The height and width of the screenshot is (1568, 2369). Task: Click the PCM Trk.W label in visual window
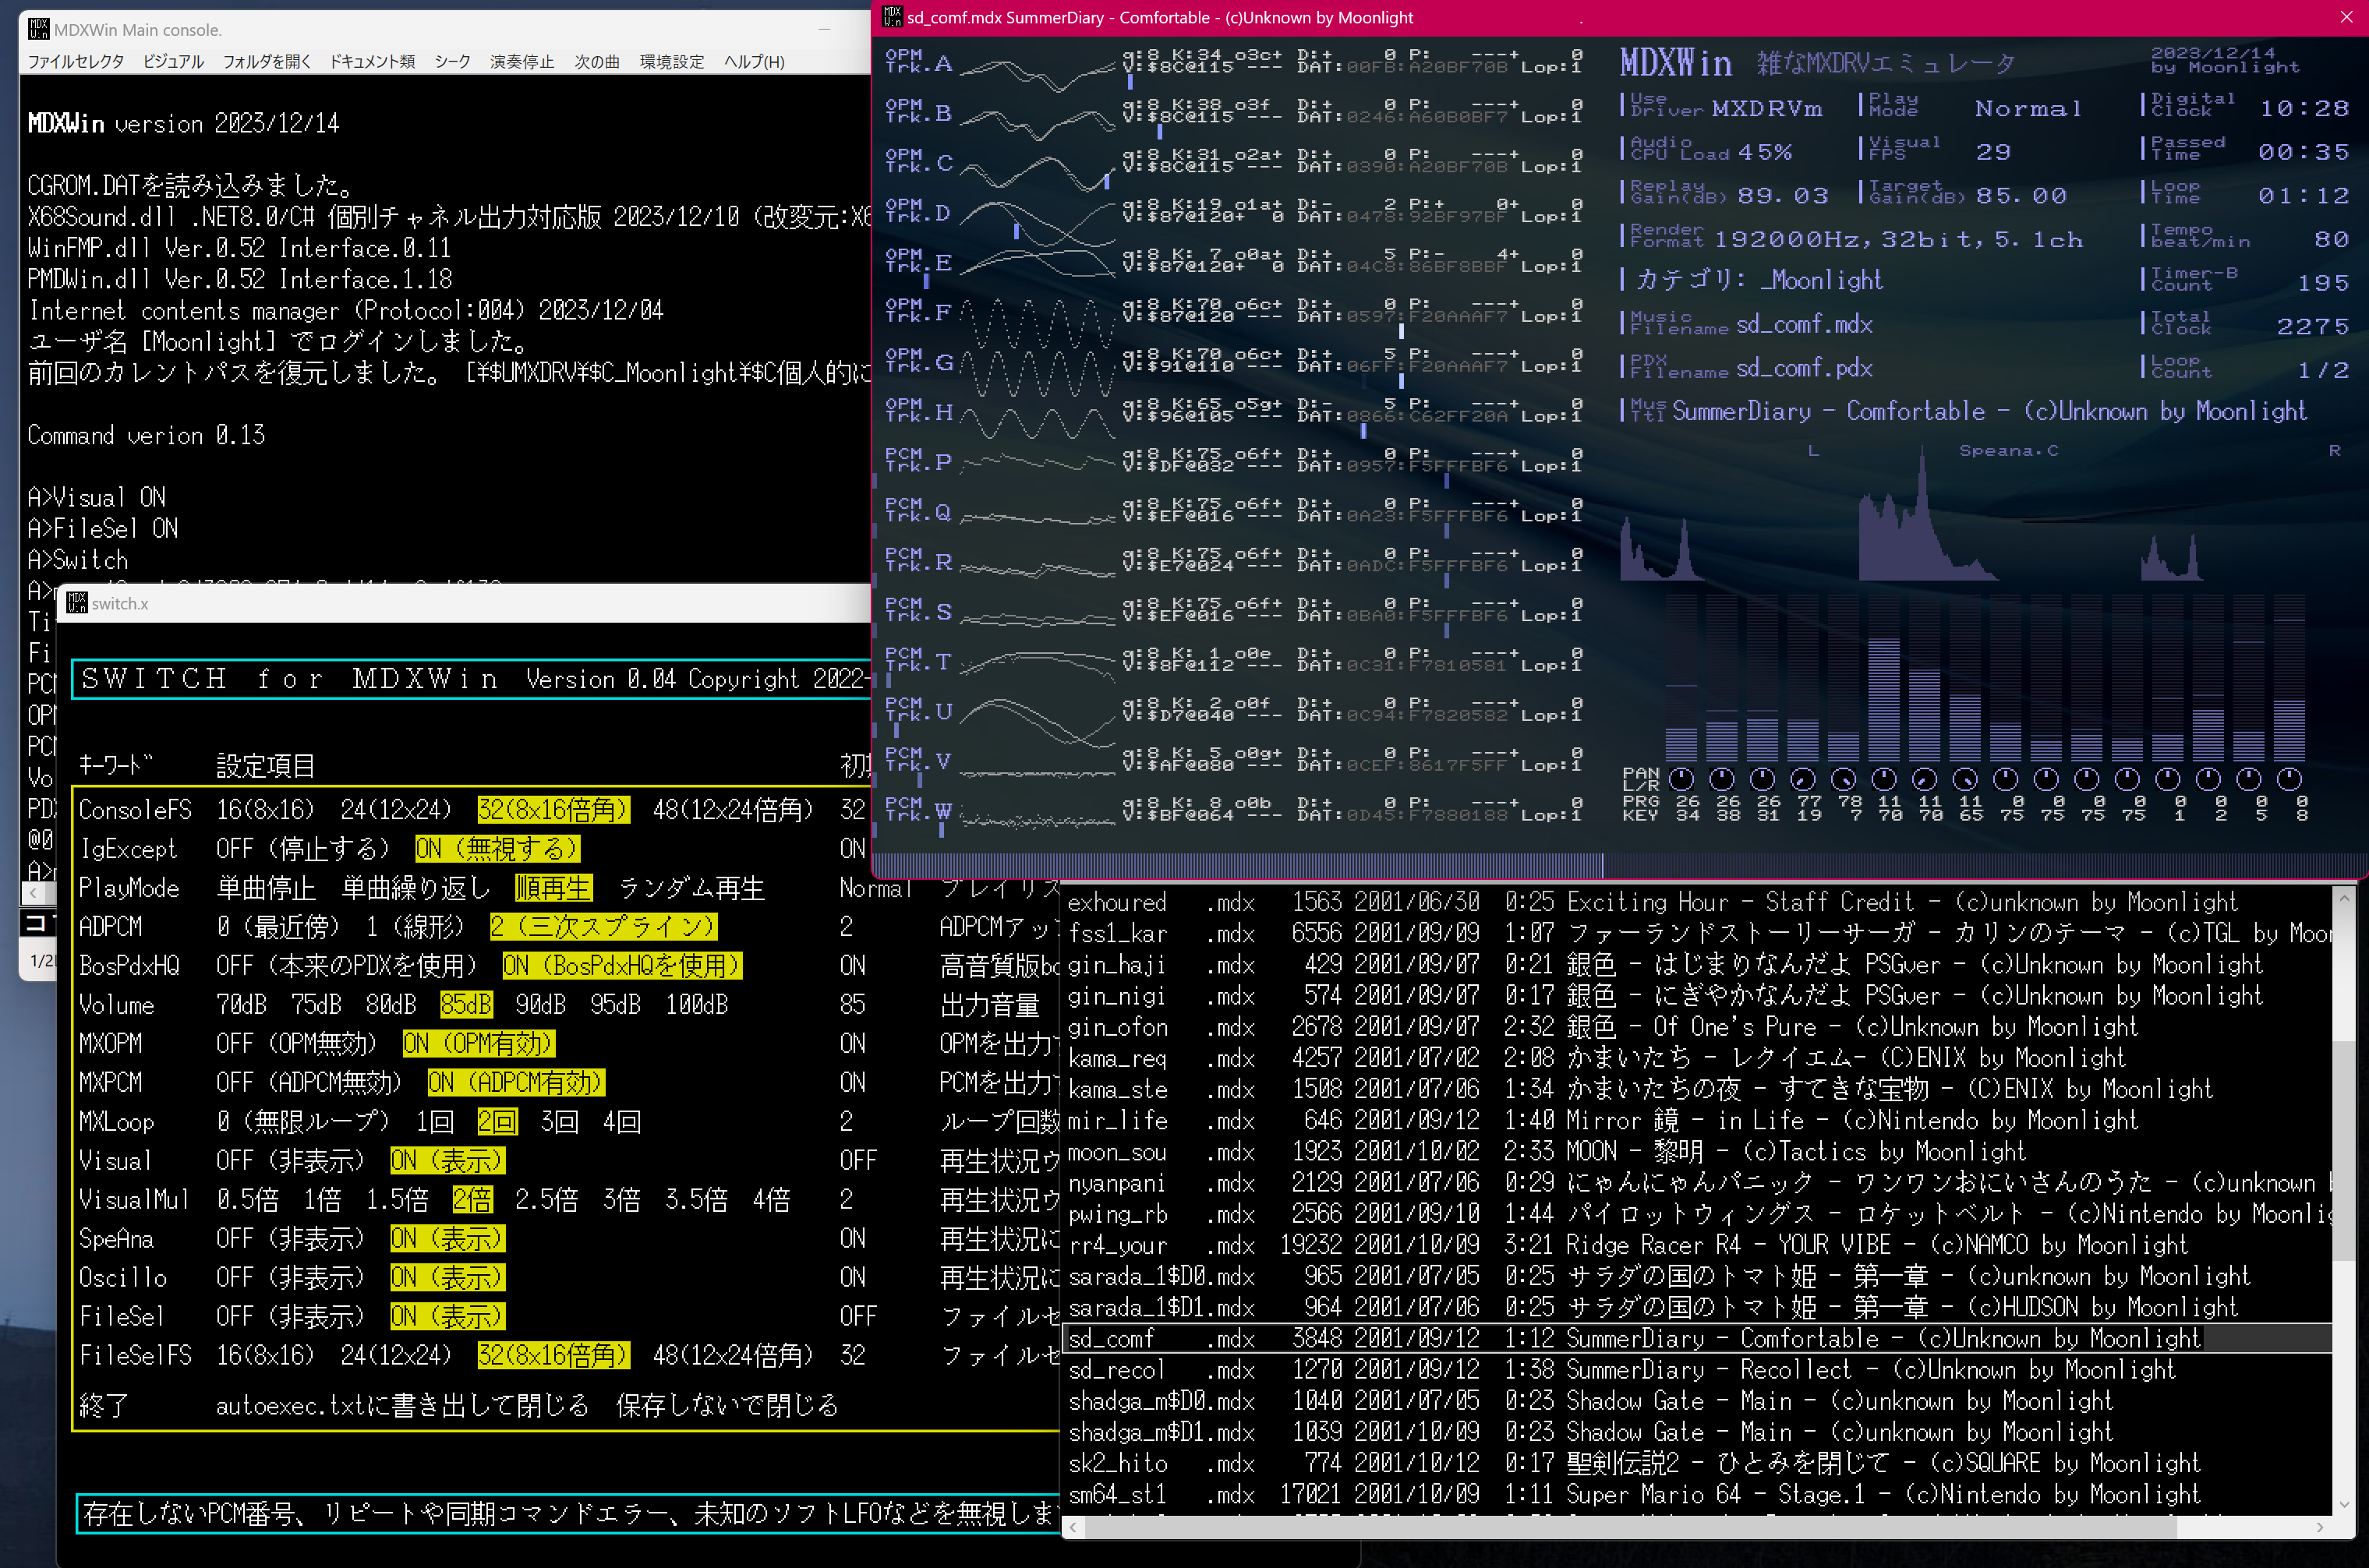pos(918,810)
